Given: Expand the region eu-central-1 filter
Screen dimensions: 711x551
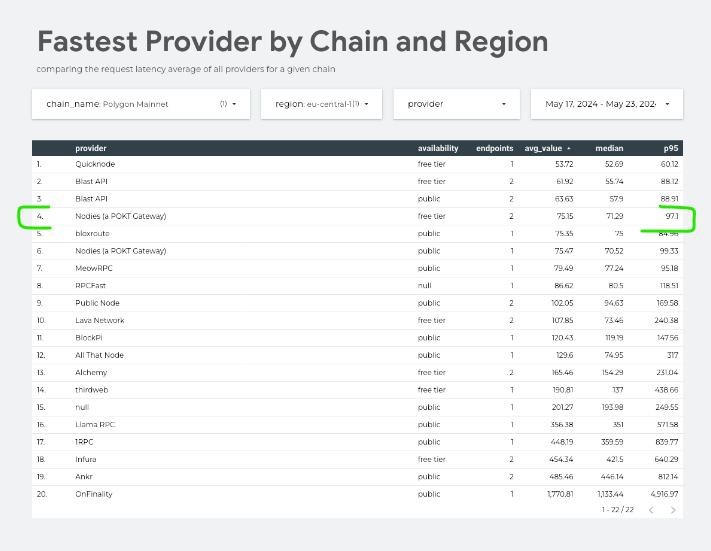Looking at the screenshot, I should (x=321, y=104).
